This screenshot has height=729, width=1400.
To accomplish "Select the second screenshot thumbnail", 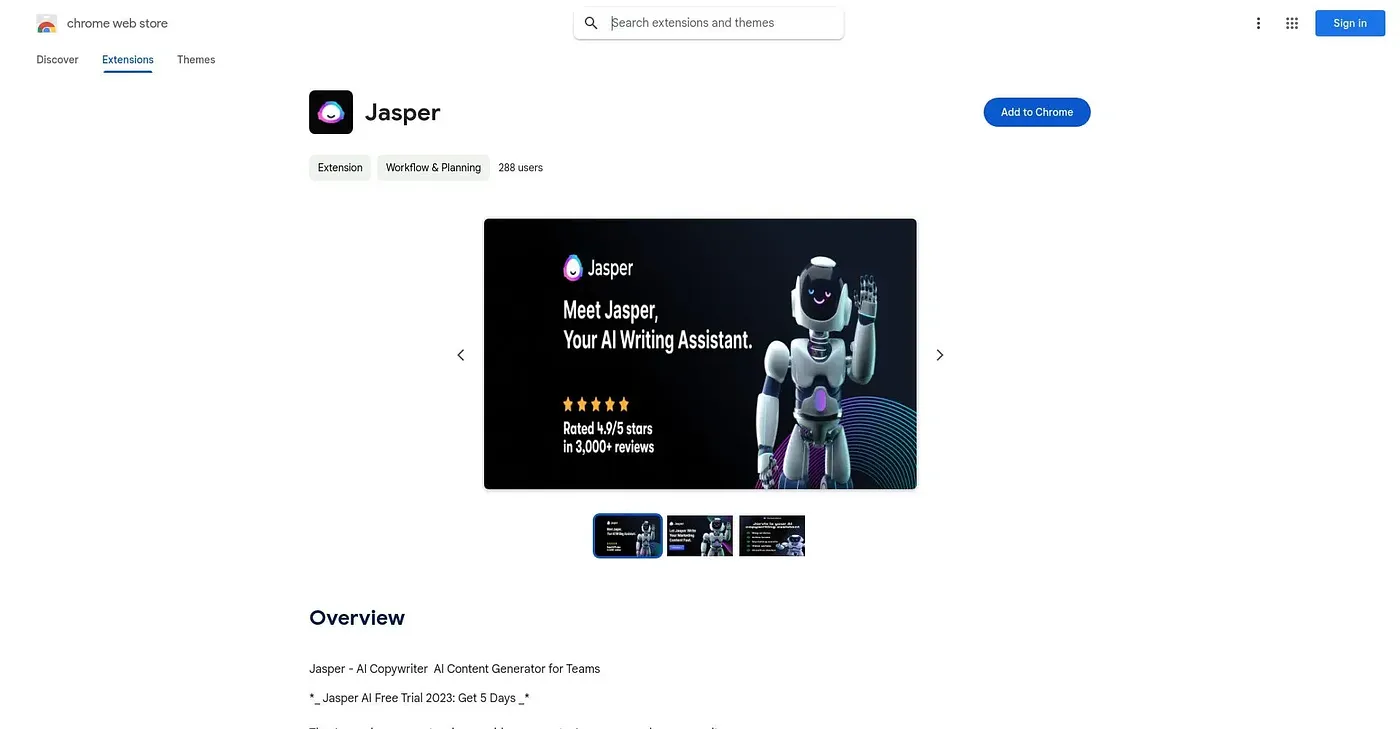I will point(700,536).
